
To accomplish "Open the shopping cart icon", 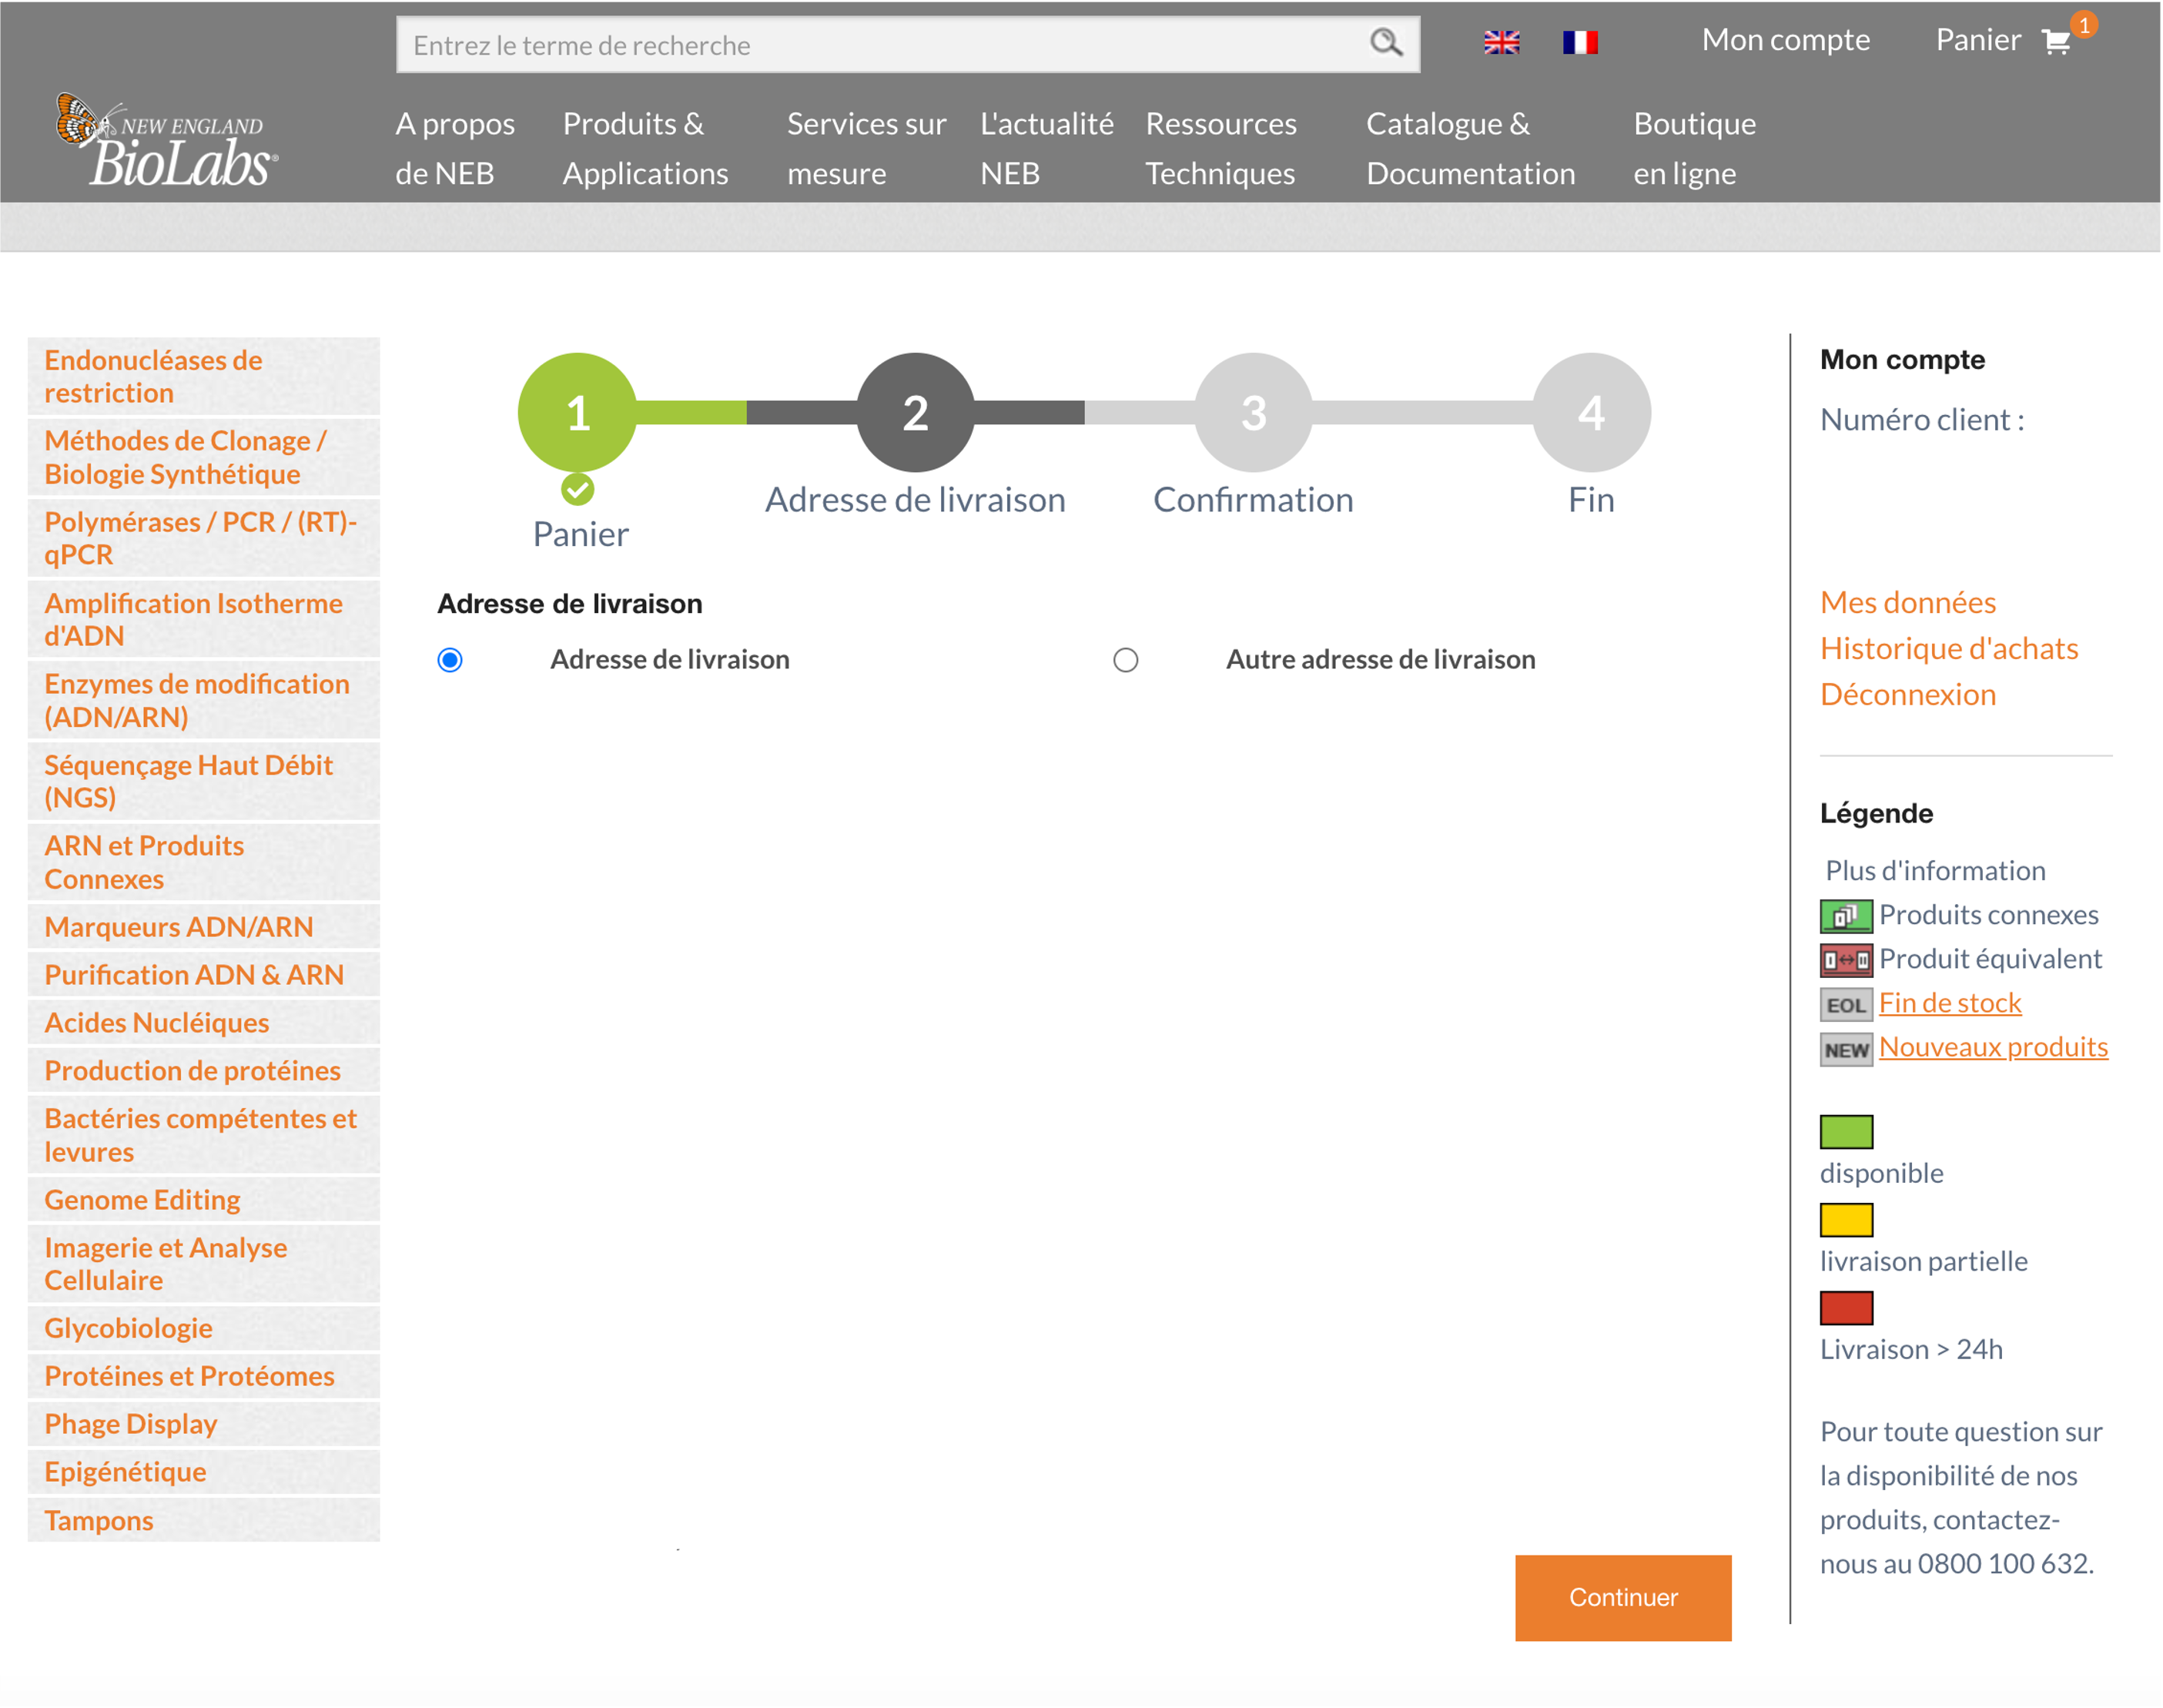I will point(2055,42).
